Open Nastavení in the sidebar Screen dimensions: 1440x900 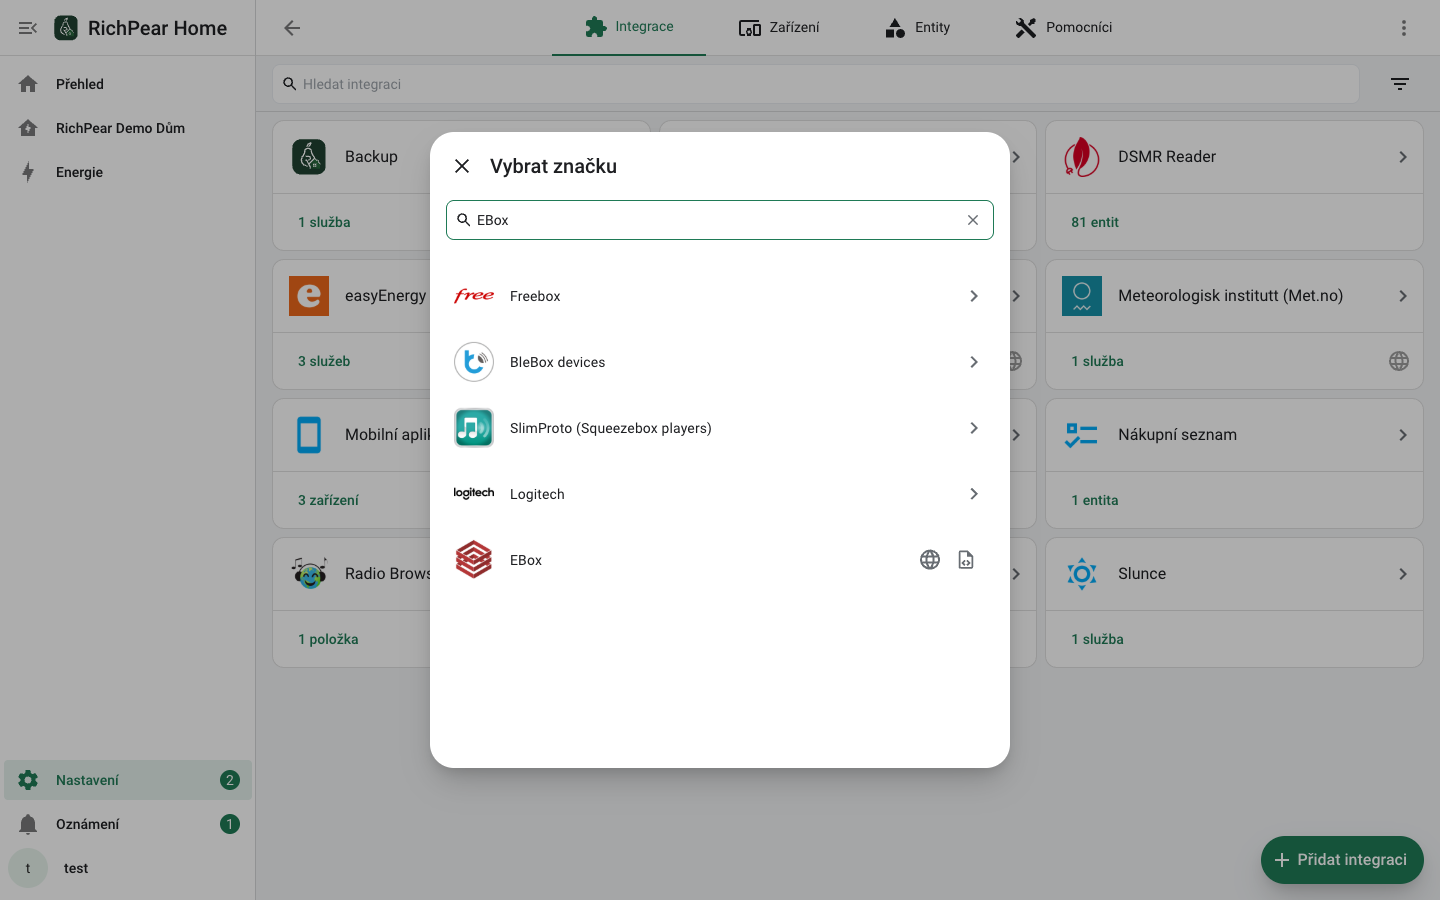click(128, 780)
